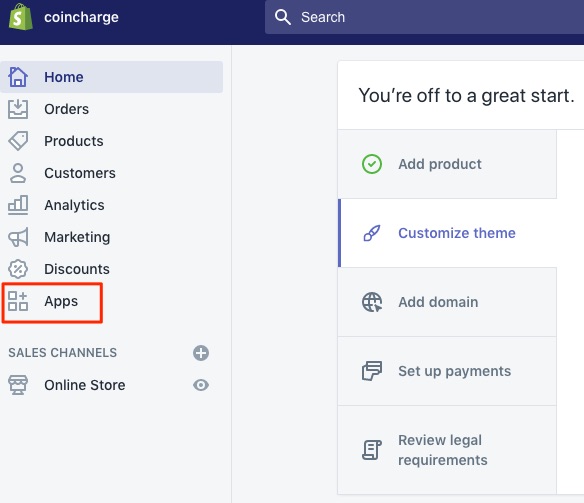Select Review legal requirements step
Viewport: 584px width, 503px height.
pos(447,450)
